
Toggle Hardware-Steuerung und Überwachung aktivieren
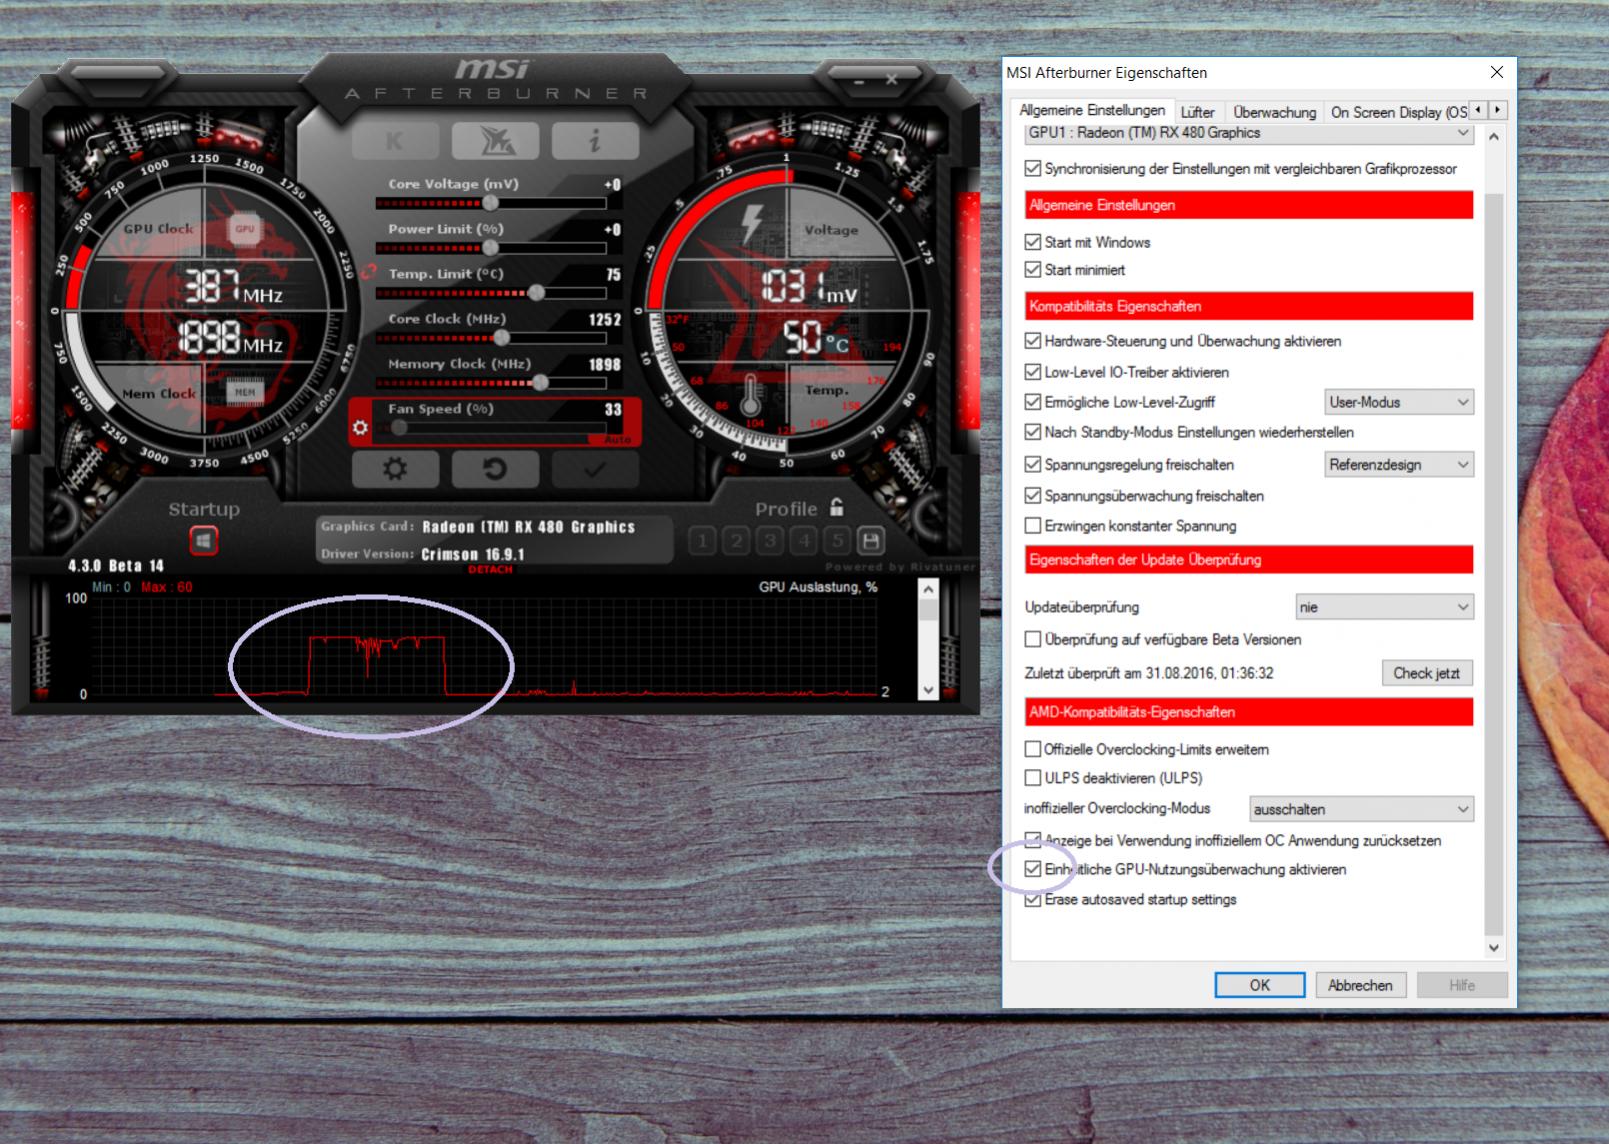click(1033, 341)
